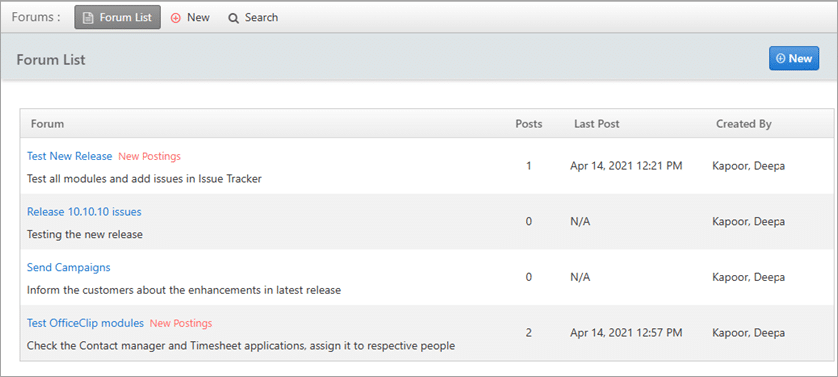Click the Apr 14, 2021 12:57 PM cell
The height and width of the screenshot is (377, 838).
[626, 333]
